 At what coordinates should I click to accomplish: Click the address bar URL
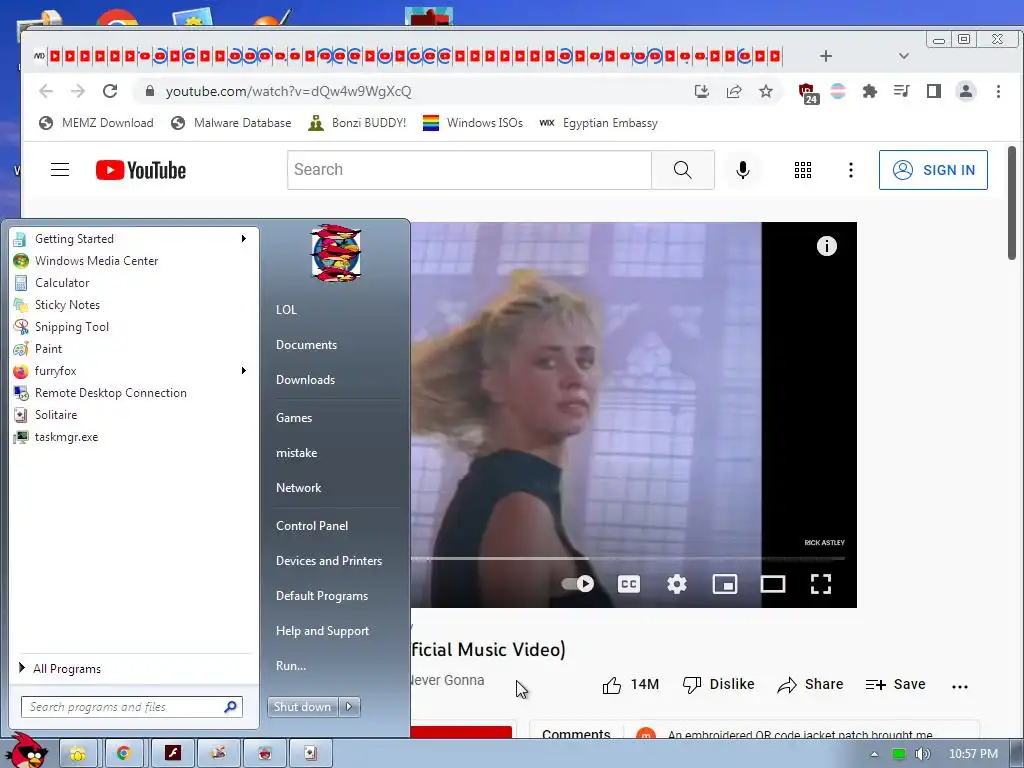[x=288, y=91]
